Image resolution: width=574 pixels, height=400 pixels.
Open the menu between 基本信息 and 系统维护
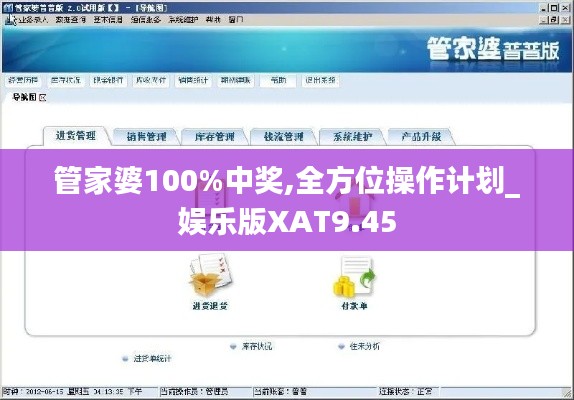[x=146, y=20]
